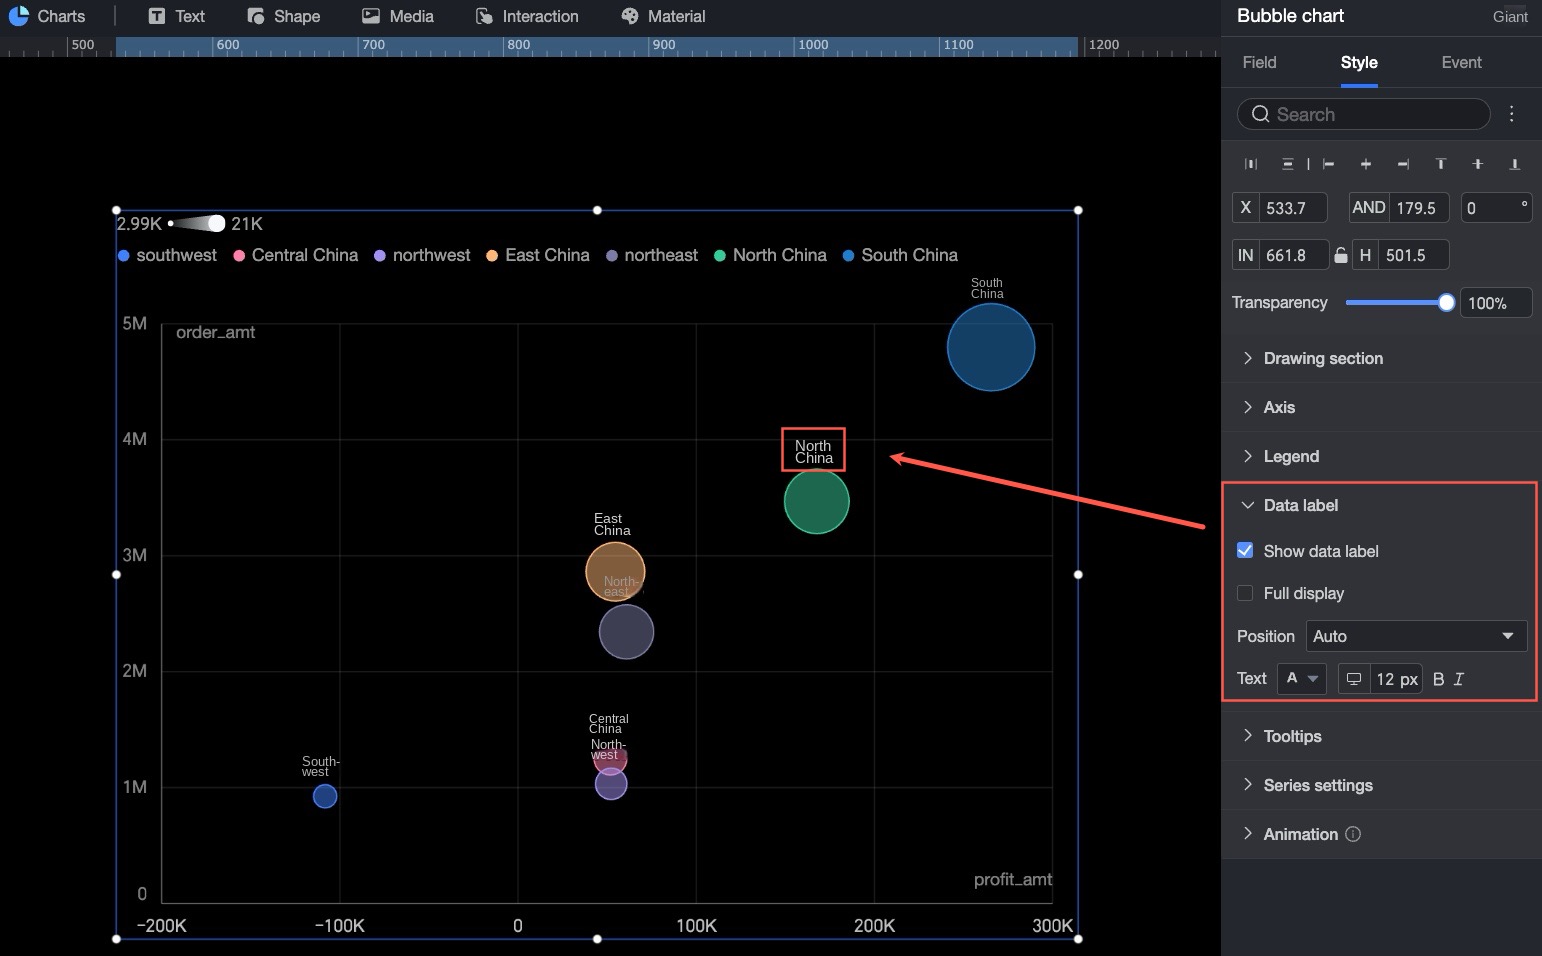Click the small blue Southwest bubble

[x=325, y=796]
